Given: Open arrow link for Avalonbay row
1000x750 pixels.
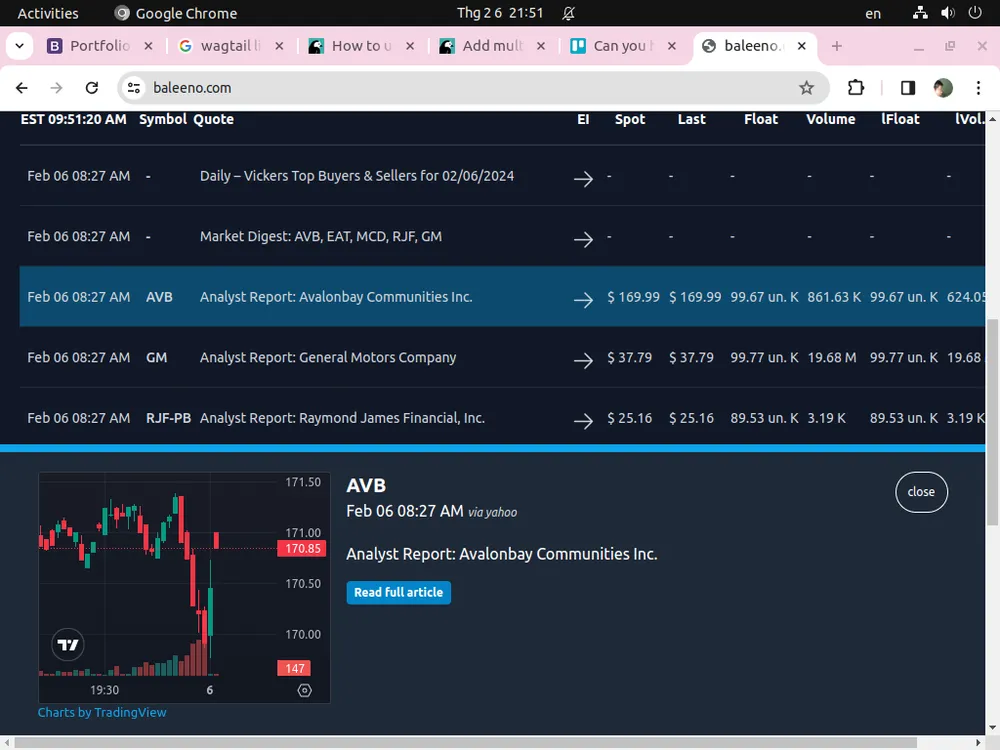Looking at the screenshot, I should coord(583,300).
